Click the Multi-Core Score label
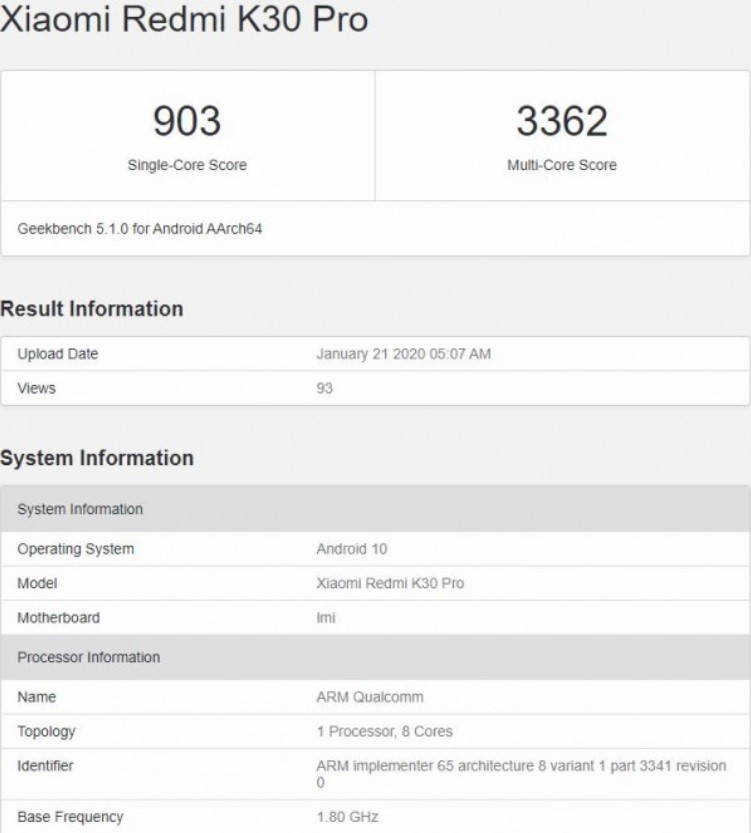This screenshot has width=751, height=833. (x=562, y=165)
